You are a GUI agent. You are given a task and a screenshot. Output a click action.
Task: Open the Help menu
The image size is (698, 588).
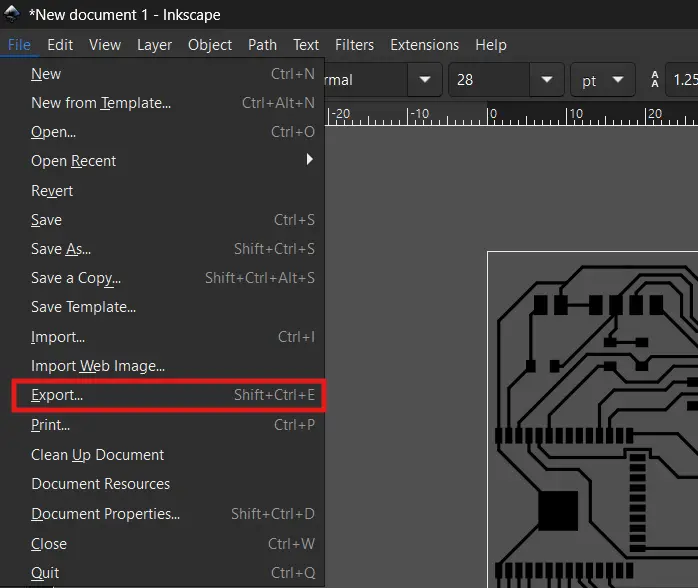[x=491, y=45]
